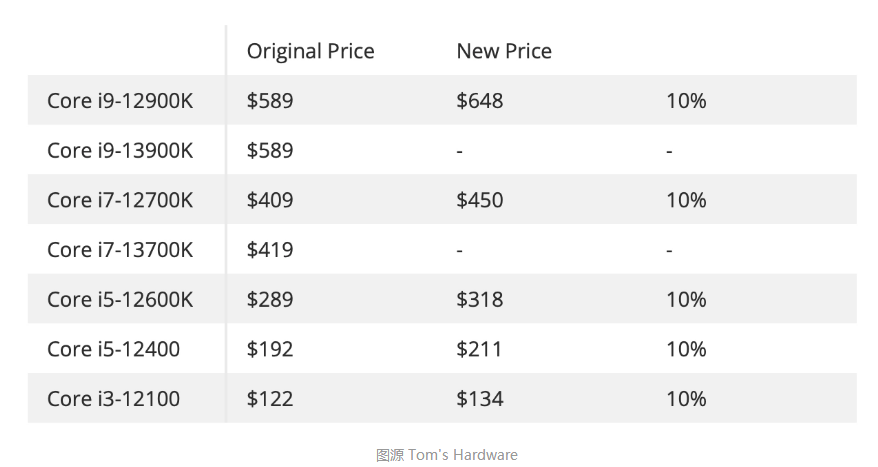Click the $419 original price cell
Screen dimensions: 878x467
270,250
